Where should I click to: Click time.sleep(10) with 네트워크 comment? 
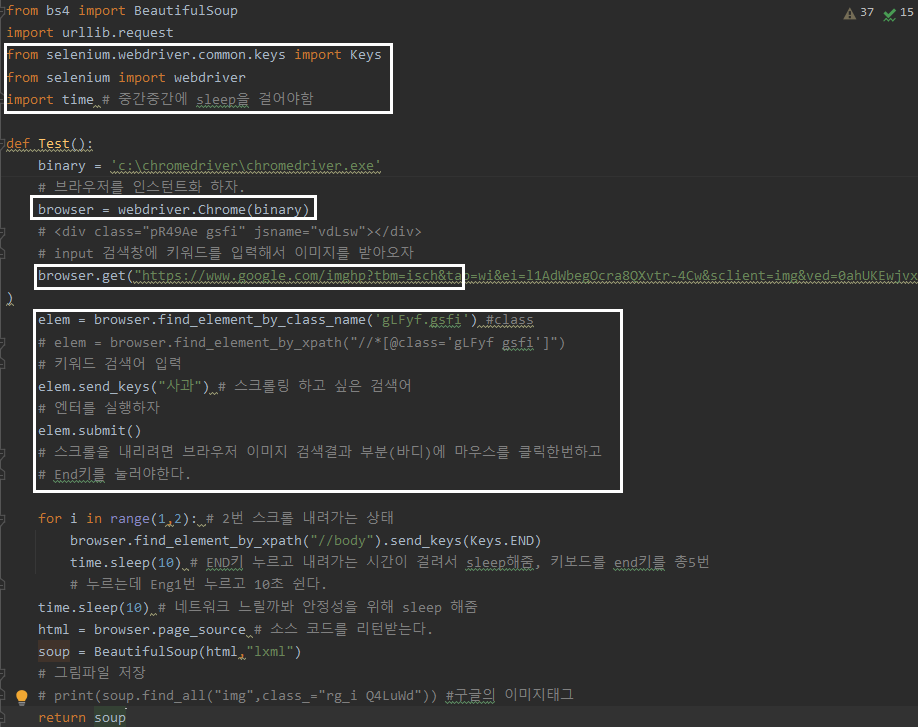94,608
